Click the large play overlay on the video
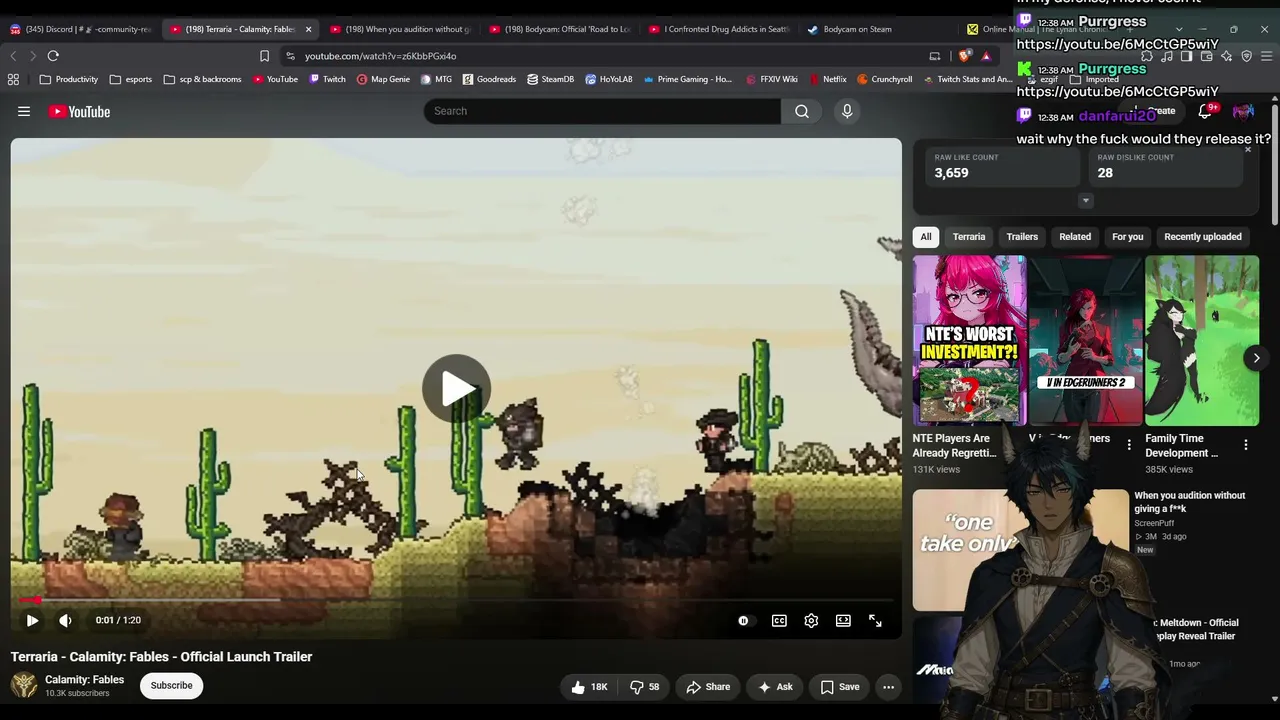The width and height of the screenshot is (1280, 720). pyautogui.click(x=456, y=388)
